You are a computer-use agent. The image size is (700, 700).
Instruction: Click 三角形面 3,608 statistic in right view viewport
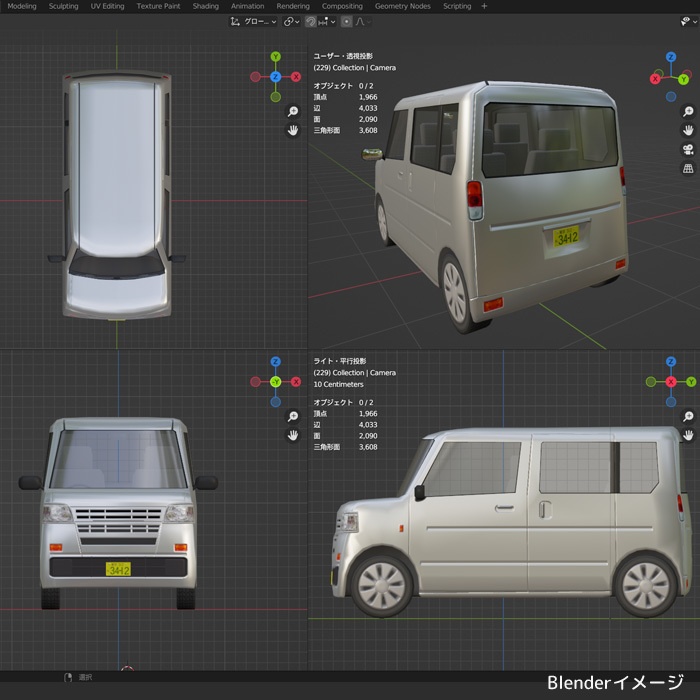point(346,447)
